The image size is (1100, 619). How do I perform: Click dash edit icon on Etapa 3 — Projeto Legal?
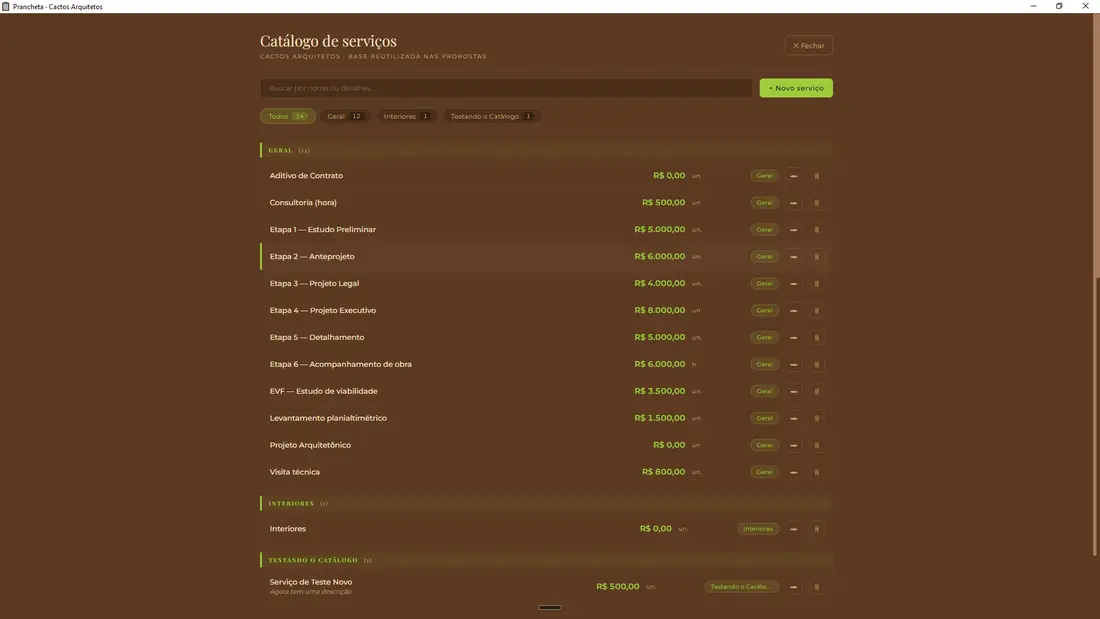(x=793, y=284)
